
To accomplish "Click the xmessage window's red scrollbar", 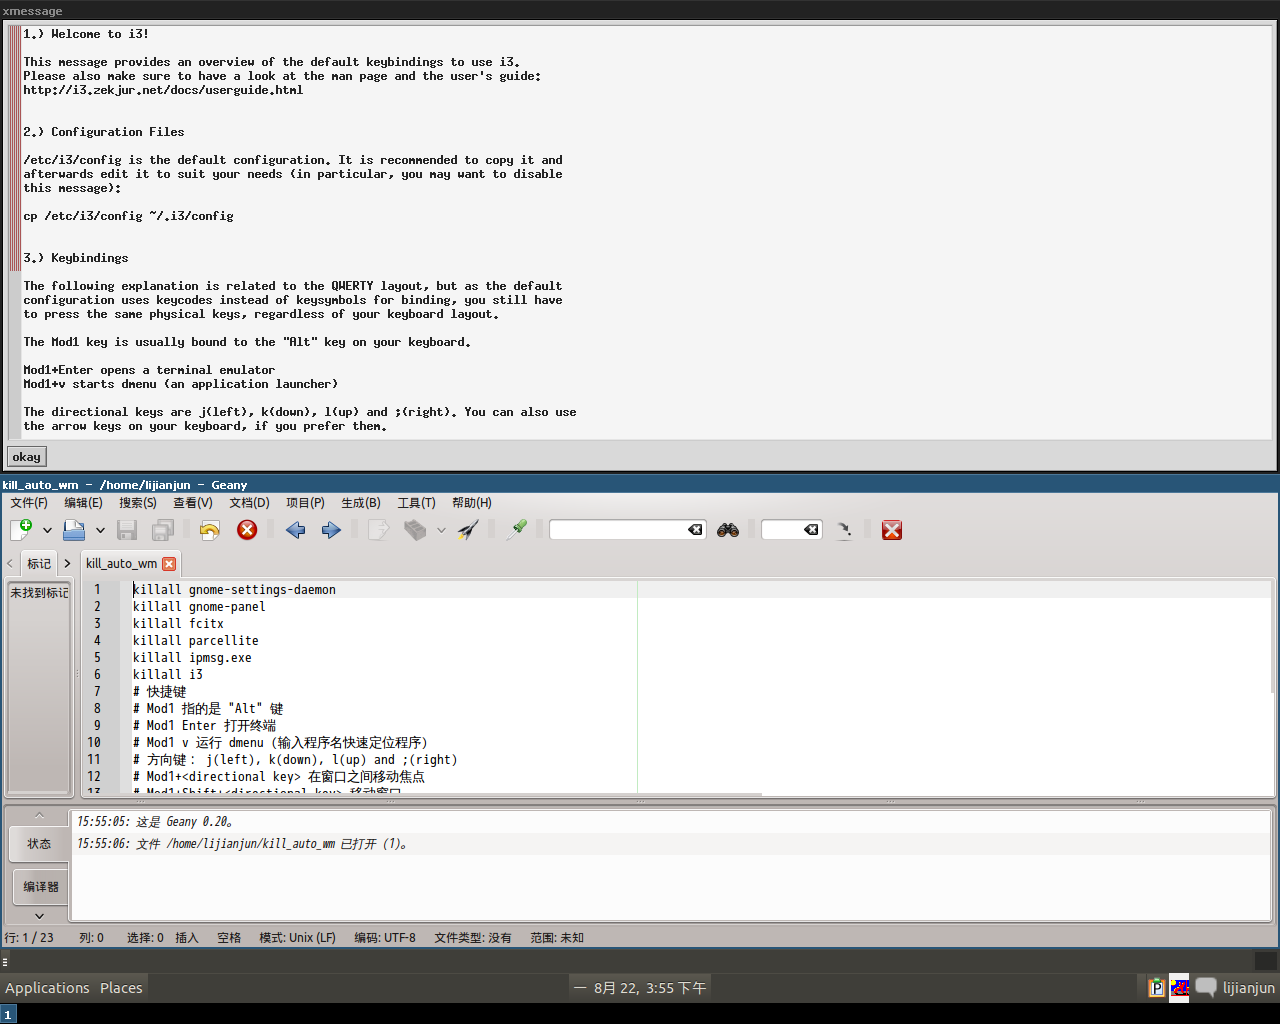I will coord(14,148).
